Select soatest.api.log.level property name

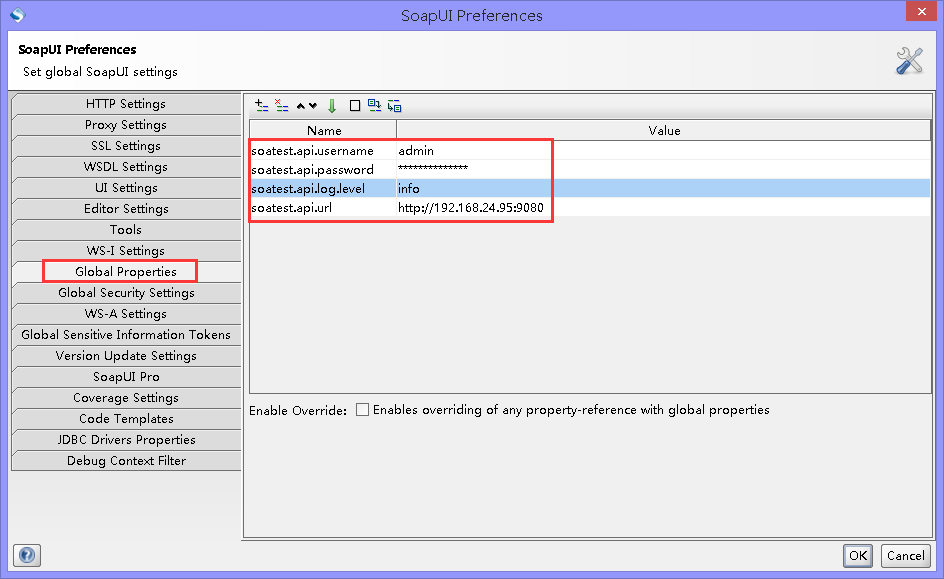pos(323,188)
